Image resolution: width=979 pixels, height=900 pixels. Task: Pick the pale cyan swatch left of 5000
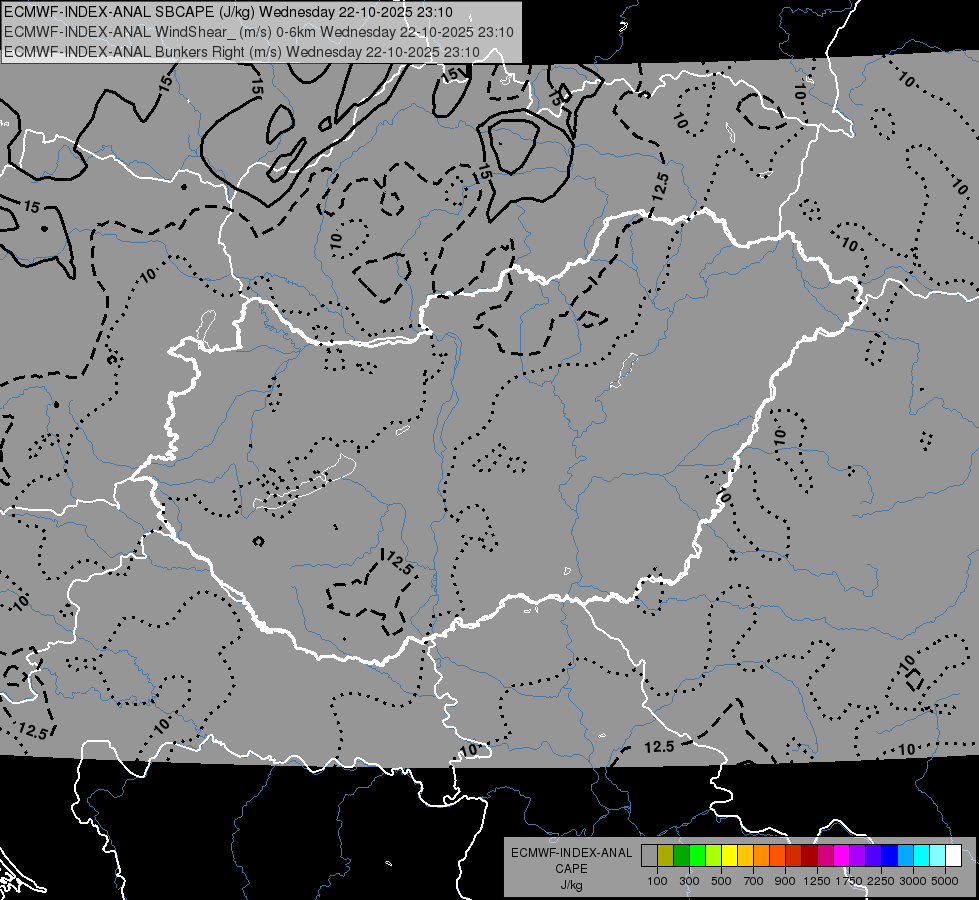938,856
